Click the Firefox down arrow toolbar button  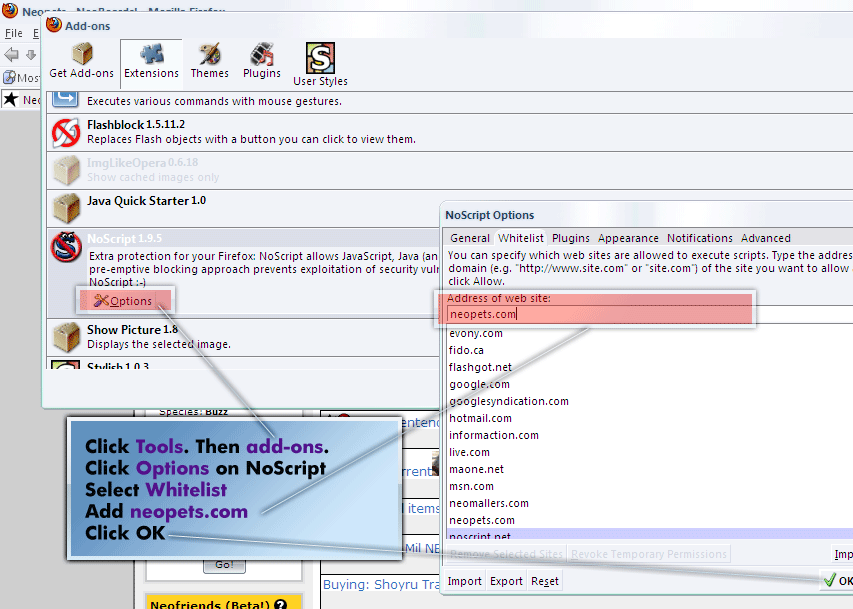click(31, 54)
